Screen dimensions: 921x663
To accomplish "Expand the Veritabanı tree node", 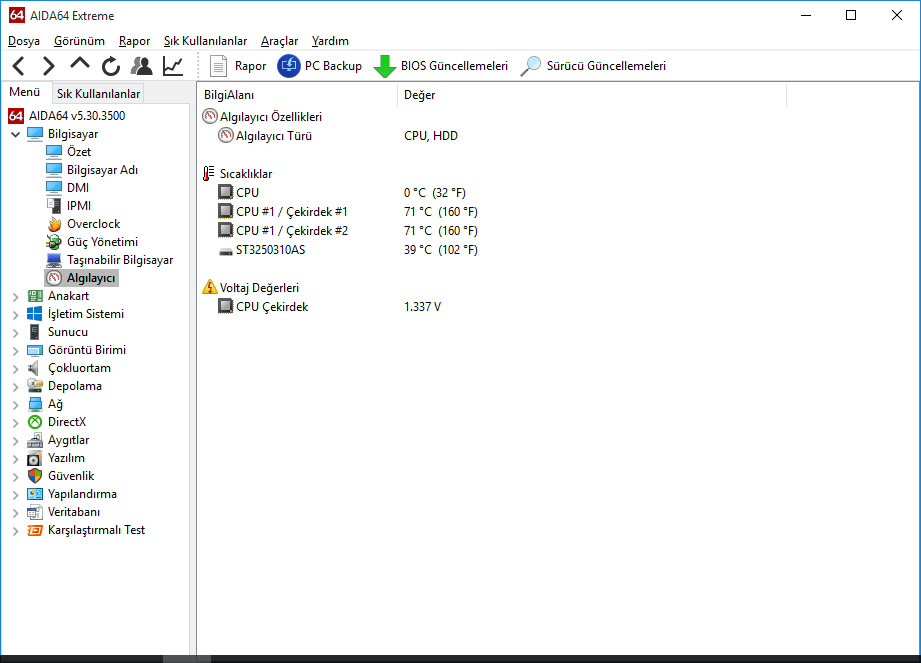I will [16, 513].
